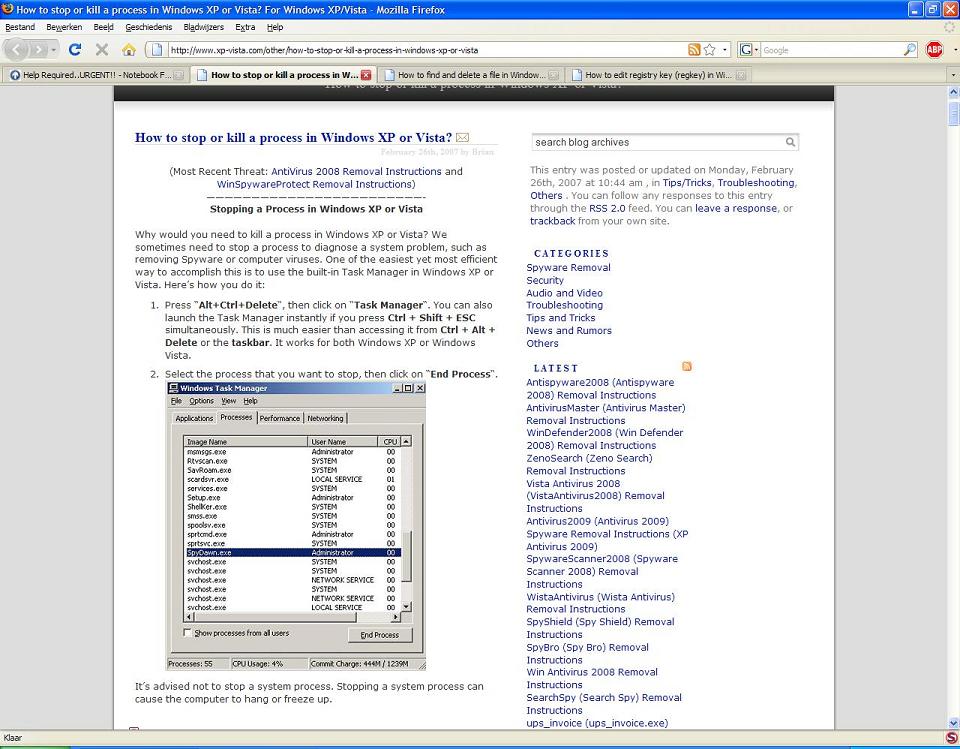Screen dimensions: 960x749
Task: Restore down the Firefox window
Action: [932, 9]
